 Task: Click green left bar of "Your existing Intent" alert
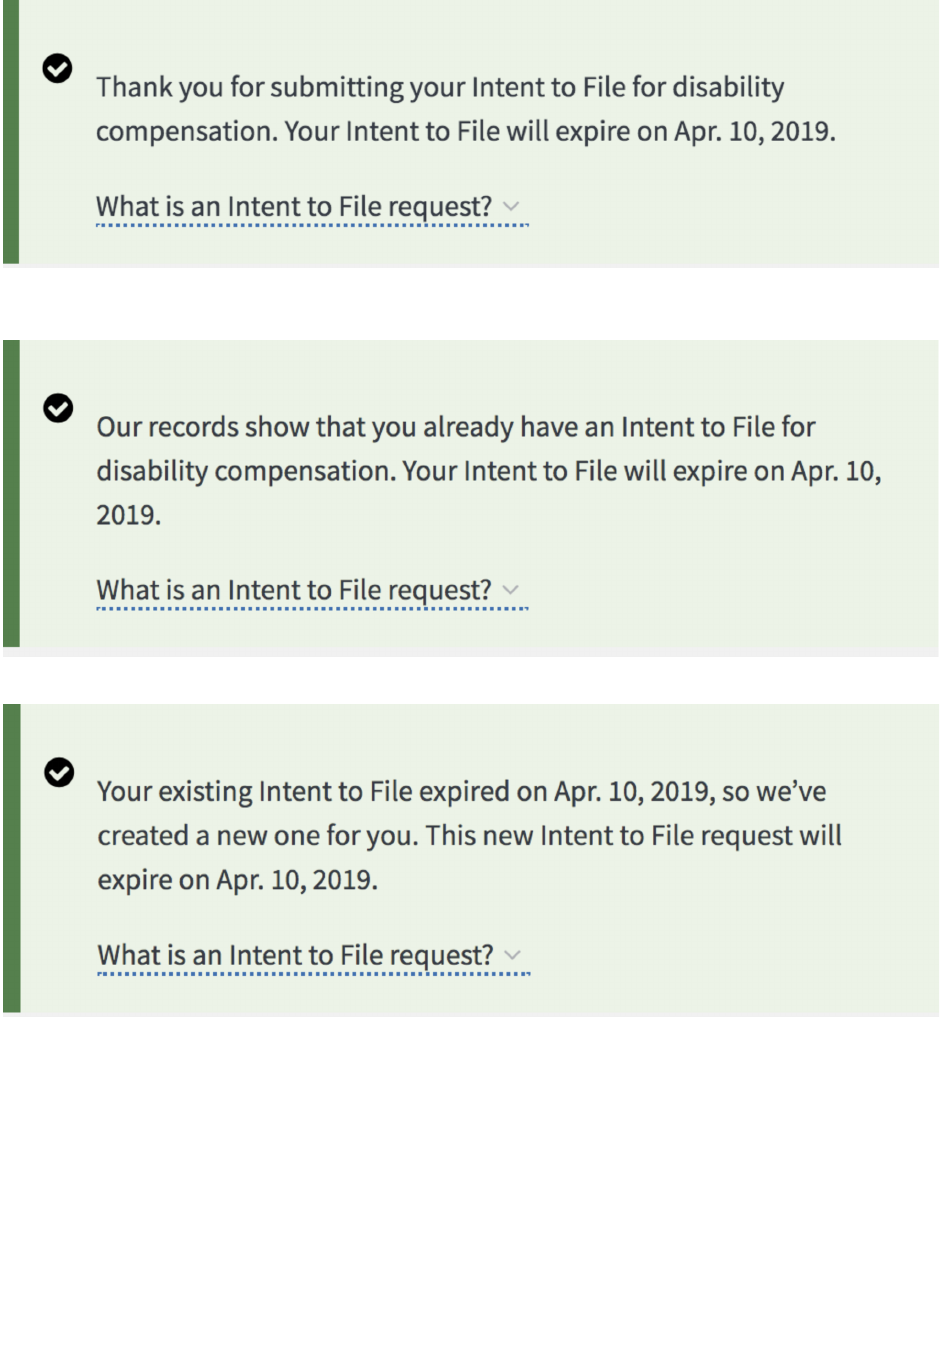tap(11, 858)
